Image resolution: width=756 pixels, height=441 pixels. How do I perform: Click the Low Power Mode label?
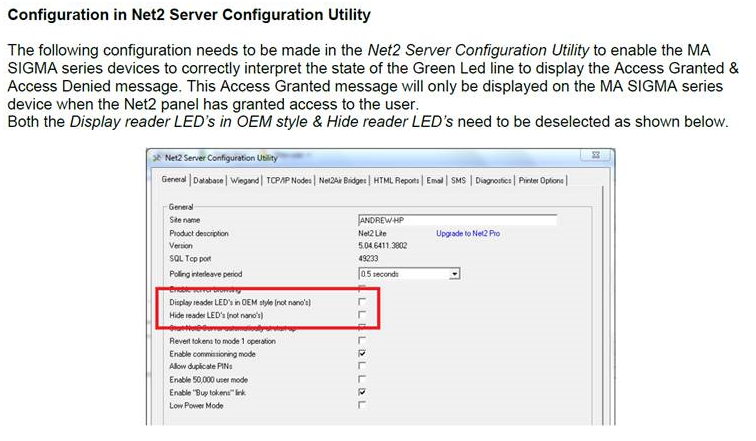196,406
